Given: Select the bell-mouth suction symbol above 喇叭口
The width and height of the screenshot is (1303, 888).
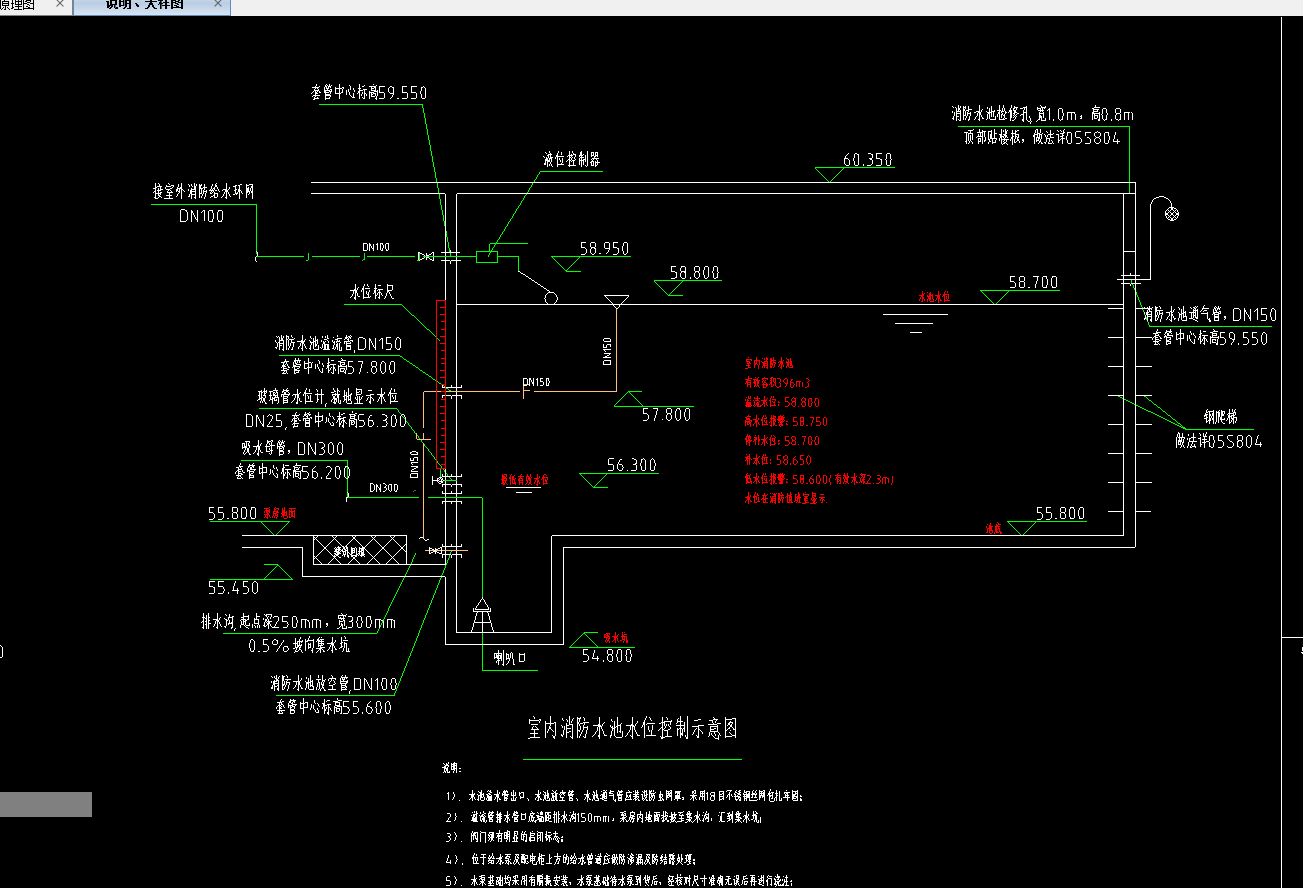Looking at the screenshot, I should [481, 615].
